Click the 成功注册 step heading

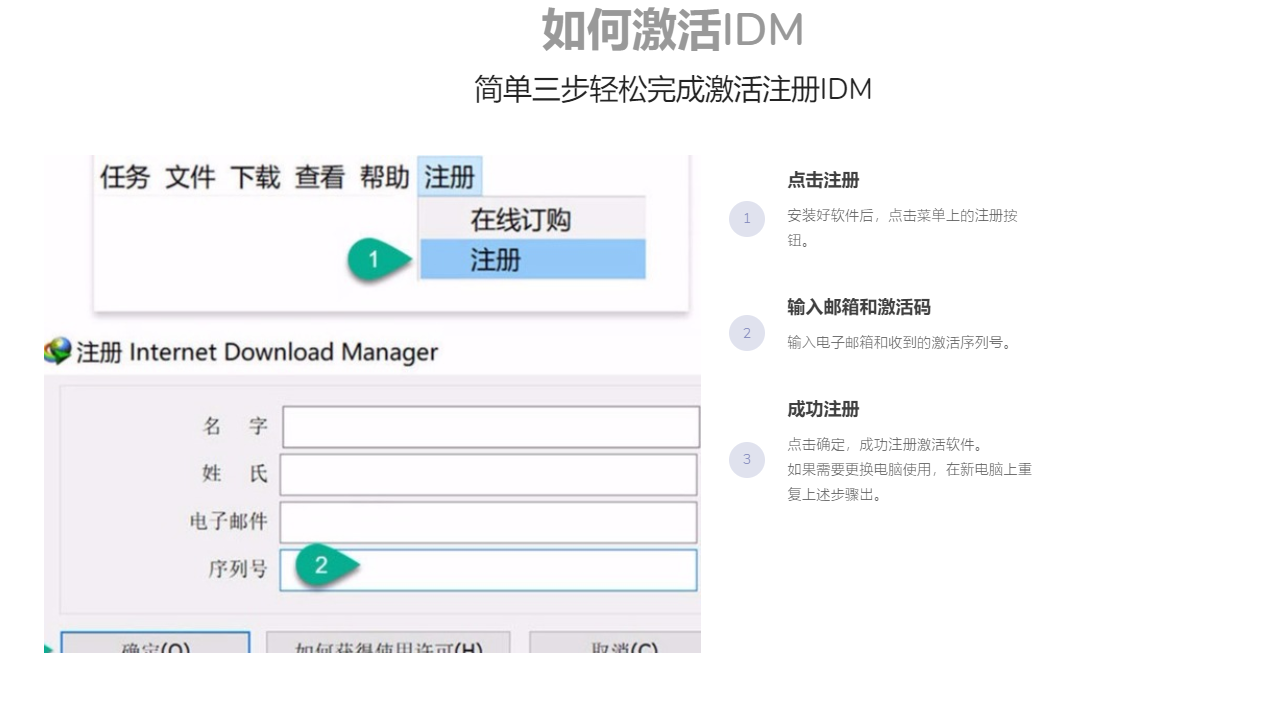click(823, 409)
